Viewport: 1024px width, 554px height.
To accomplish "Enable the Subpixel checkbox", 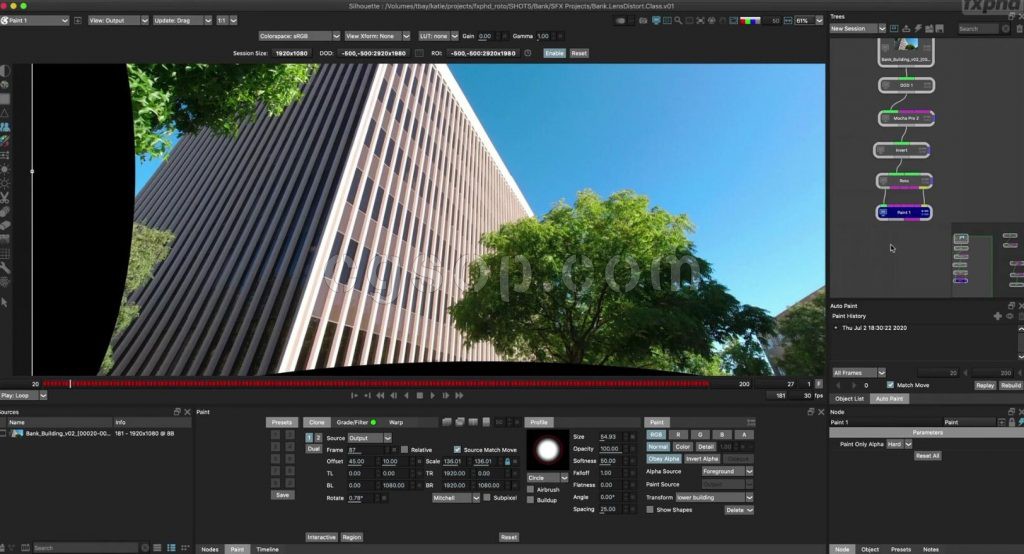I will pyautogui.click(x=487, y=498).
